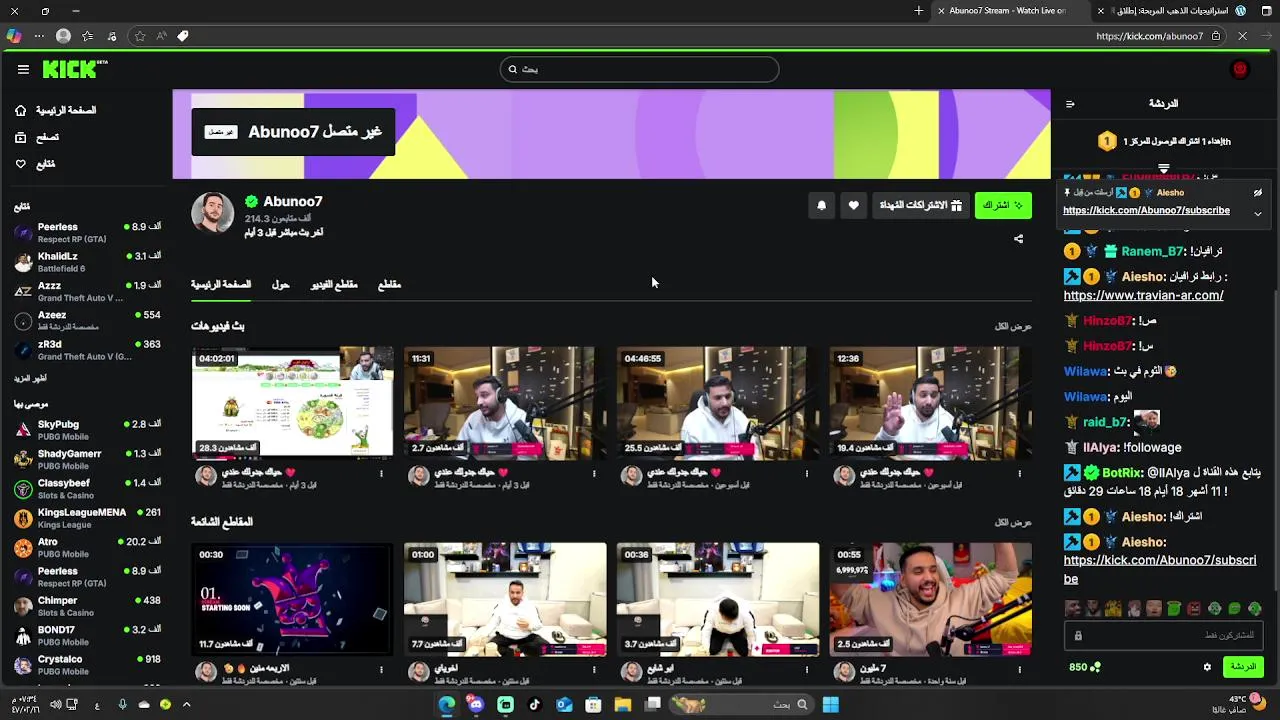Click the green Chat send button
This screenshot has height=720, width=1280.
click(x=1243, y=667)
